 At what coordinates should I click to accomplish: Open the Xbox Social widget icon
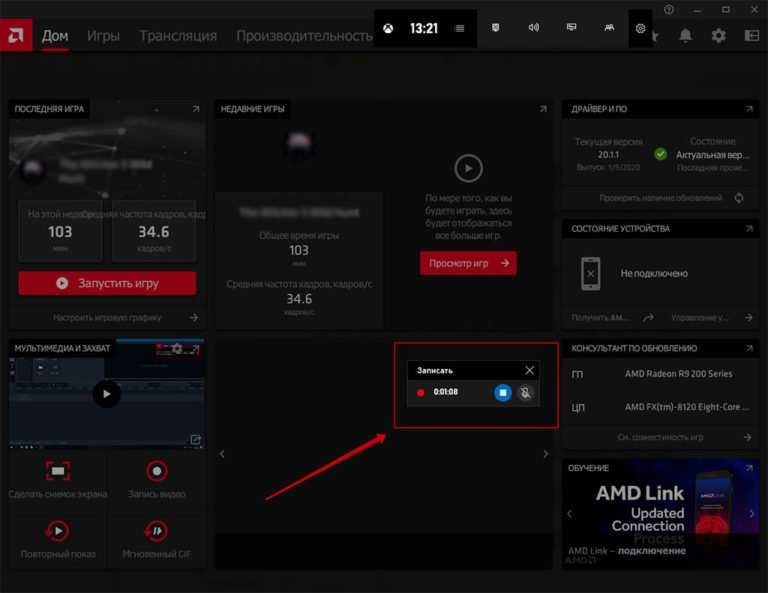click(x=609, y=27)
